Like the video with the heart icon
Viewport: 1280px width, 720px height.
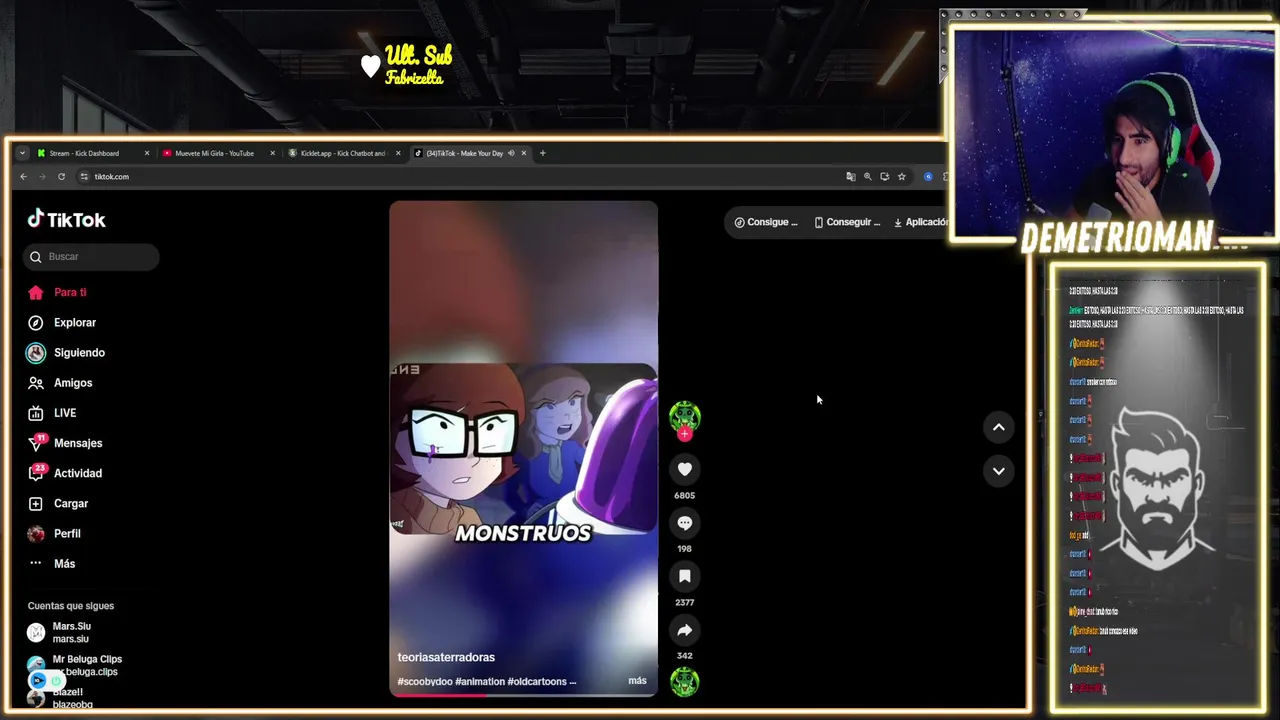(x=685, y=469)
